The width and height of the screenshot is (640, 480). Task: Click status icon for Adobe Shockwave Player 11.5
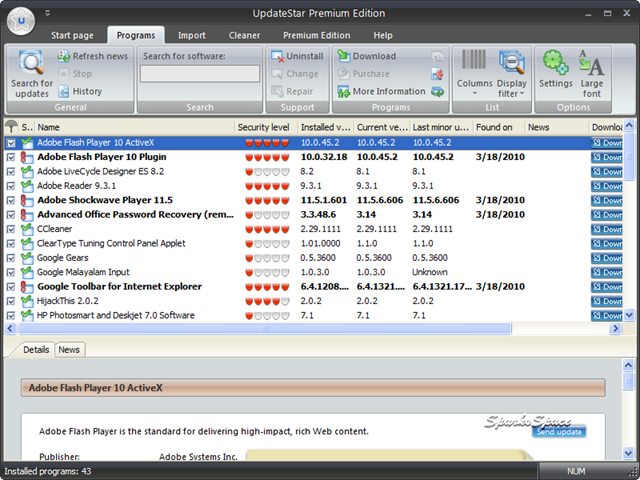(27, 200)
